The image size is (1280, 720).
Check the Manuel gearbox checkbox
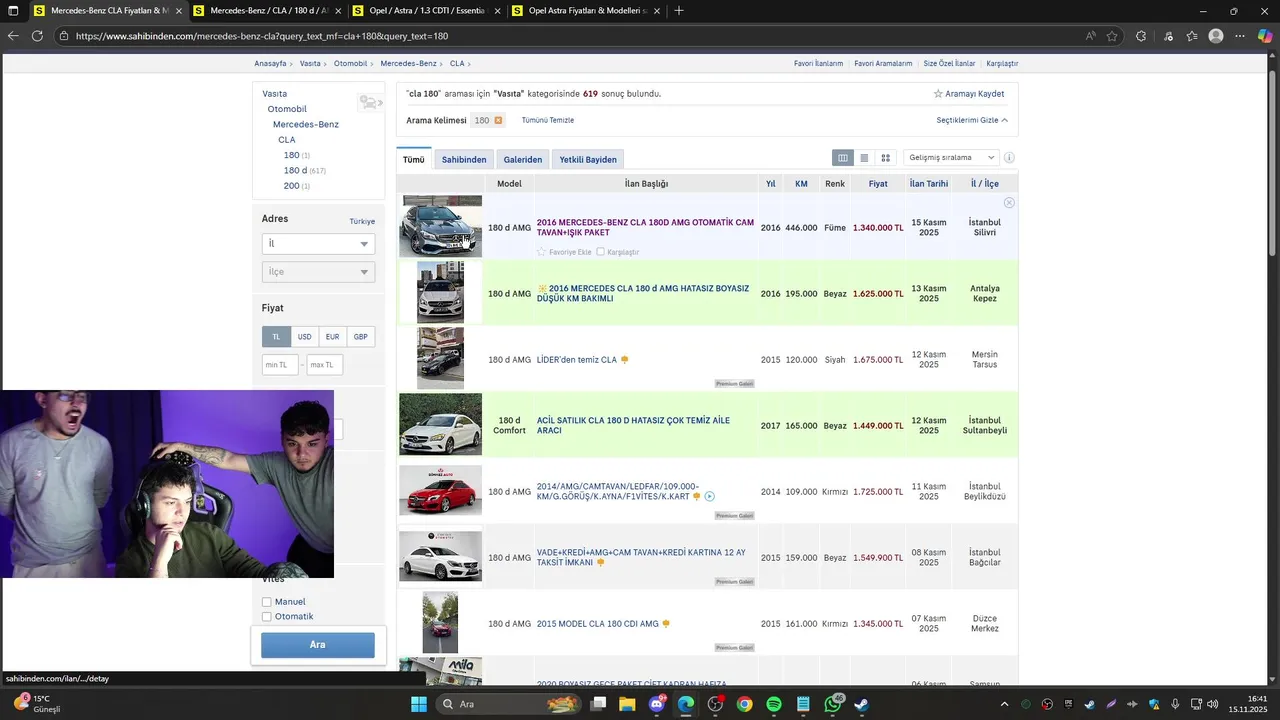click(266, 602)
